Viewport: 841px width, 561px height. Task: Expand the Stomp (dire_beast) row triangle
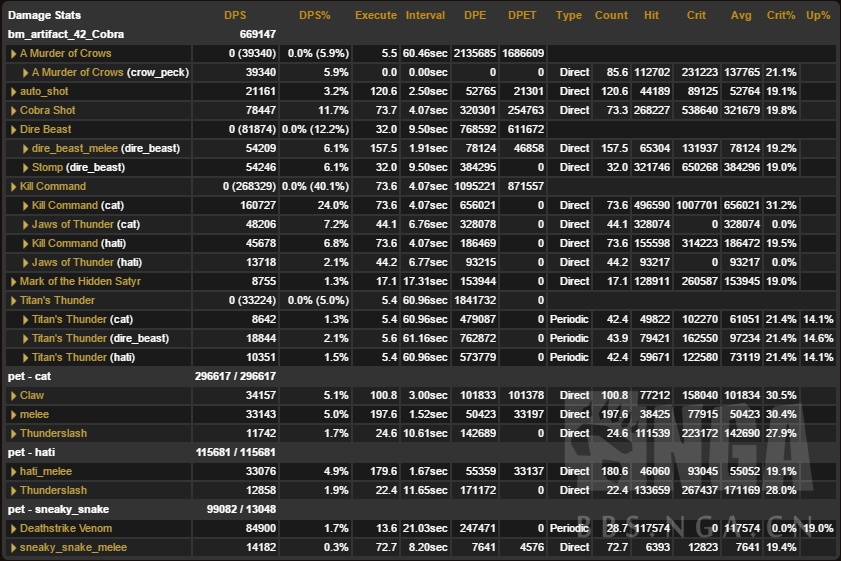25,168
